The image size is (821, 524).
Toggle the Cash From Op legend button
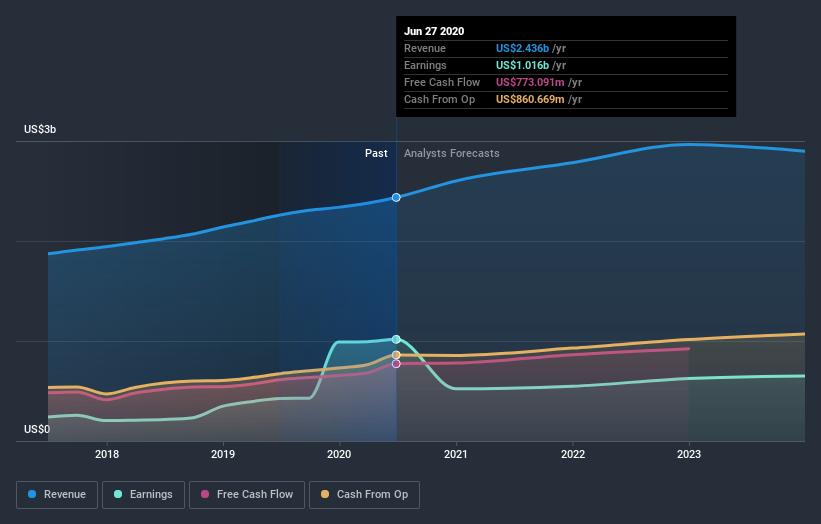pos(364,495)
